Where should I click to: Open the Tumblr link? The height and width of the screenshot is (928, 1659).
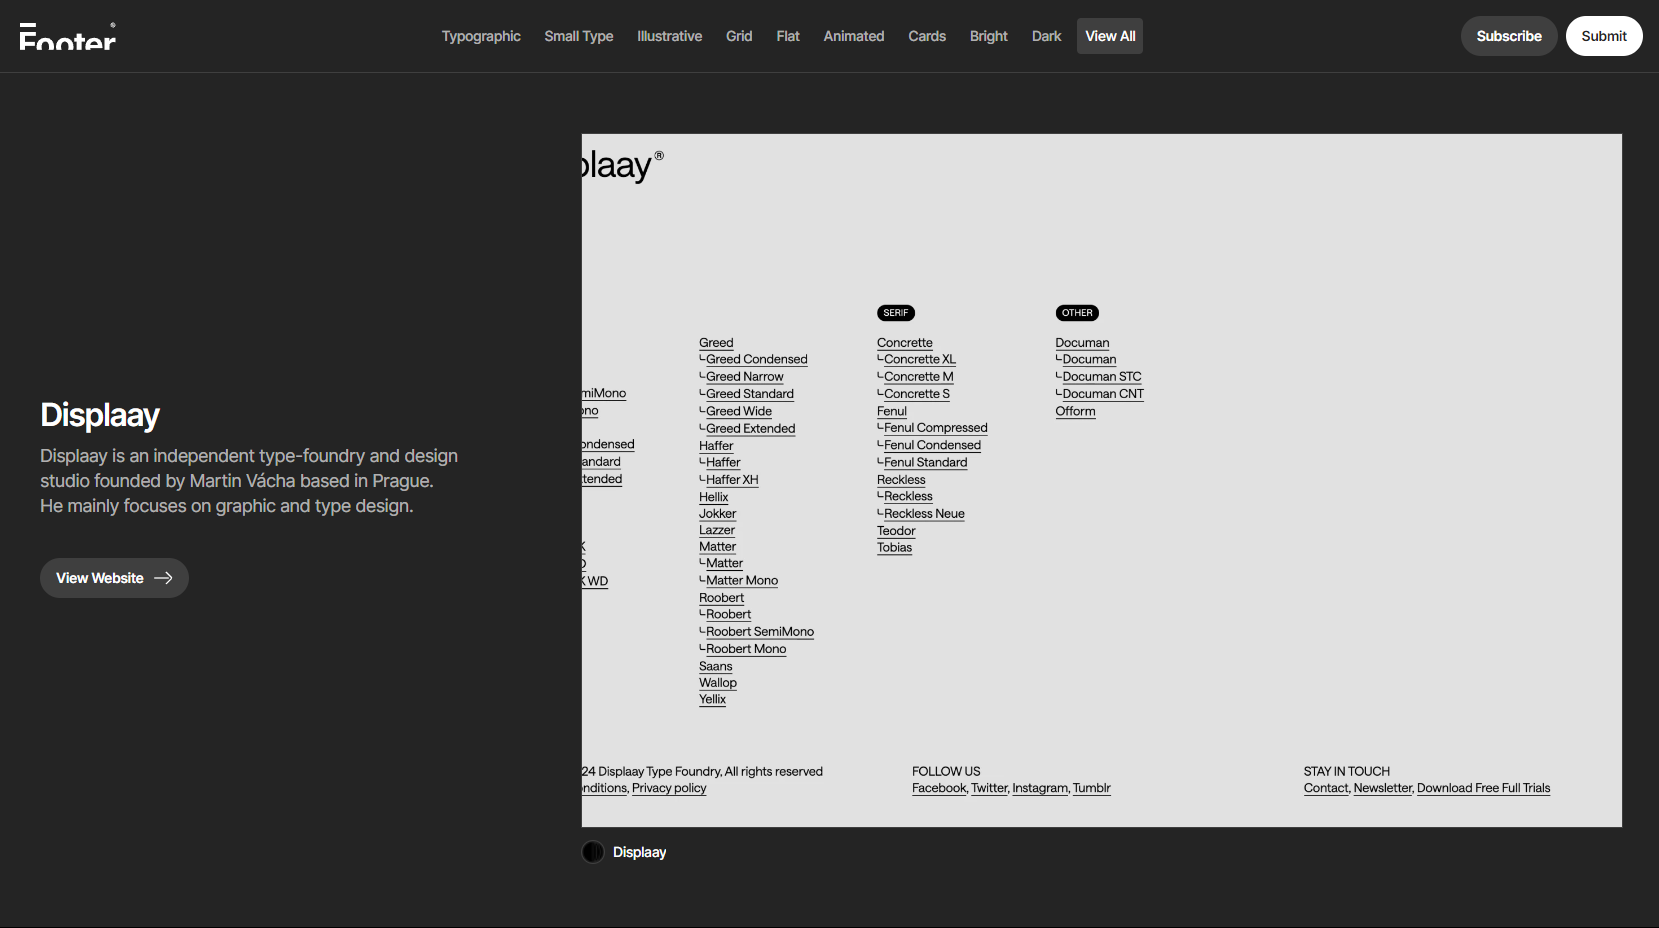[x=1092, y=788]
